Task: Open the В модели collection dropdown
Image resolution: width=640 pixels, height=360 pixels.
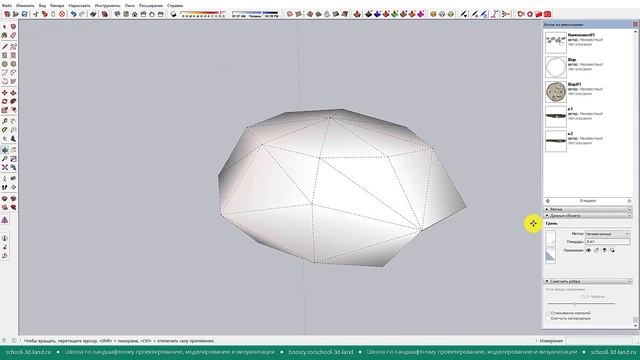Action: coord(588,201)
